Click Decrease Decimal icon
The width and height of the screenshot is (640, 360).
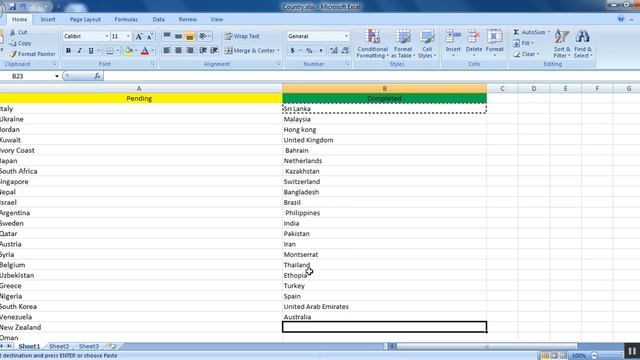tap(345, 51)
